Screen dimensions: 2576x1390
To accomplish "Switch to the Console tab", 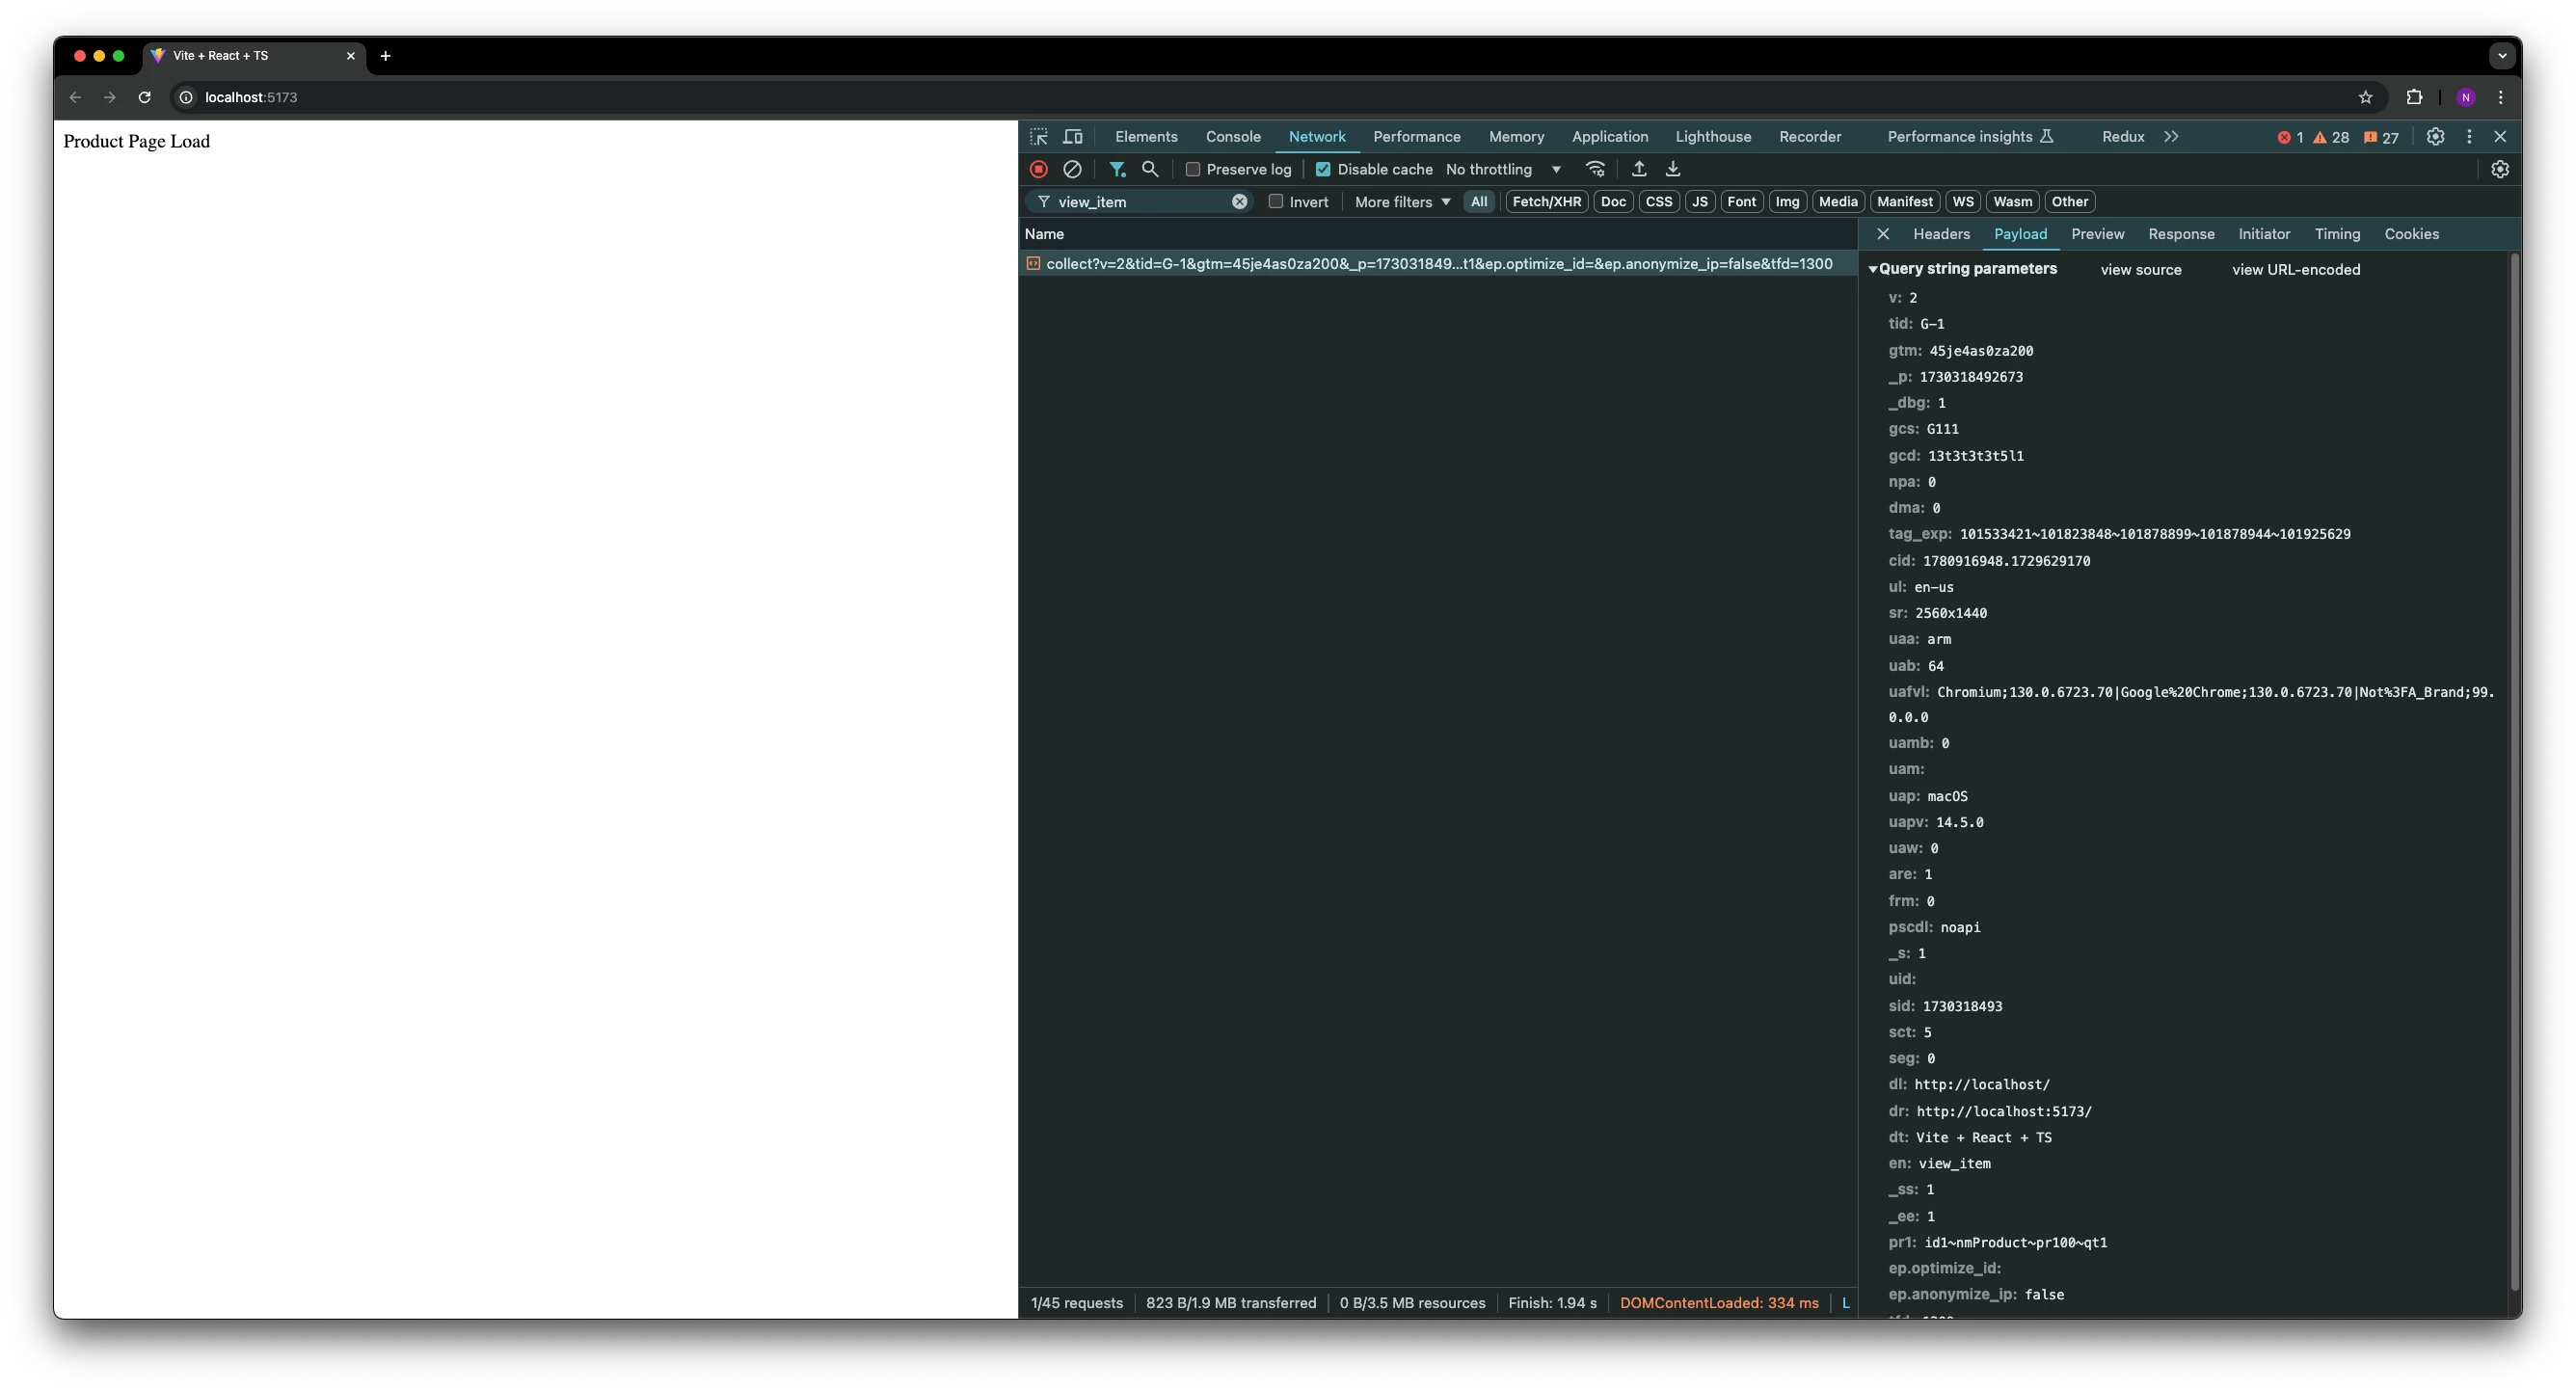I will [x=1232, y=137].
